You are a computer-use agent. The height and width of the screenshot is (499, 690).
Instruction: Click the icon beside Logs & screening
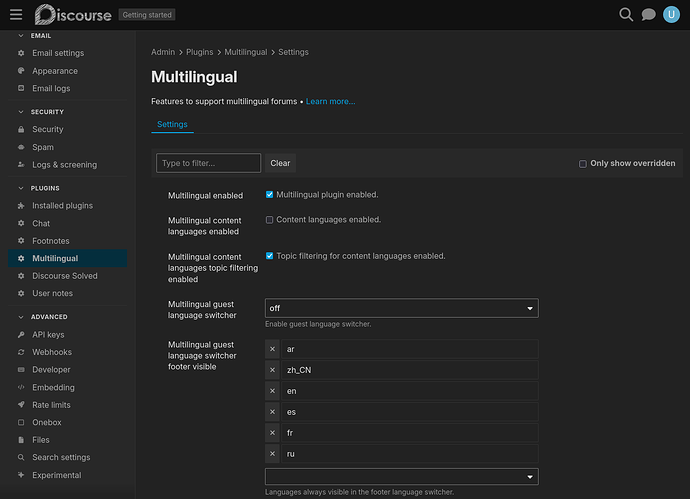click(x=21, y=165)
